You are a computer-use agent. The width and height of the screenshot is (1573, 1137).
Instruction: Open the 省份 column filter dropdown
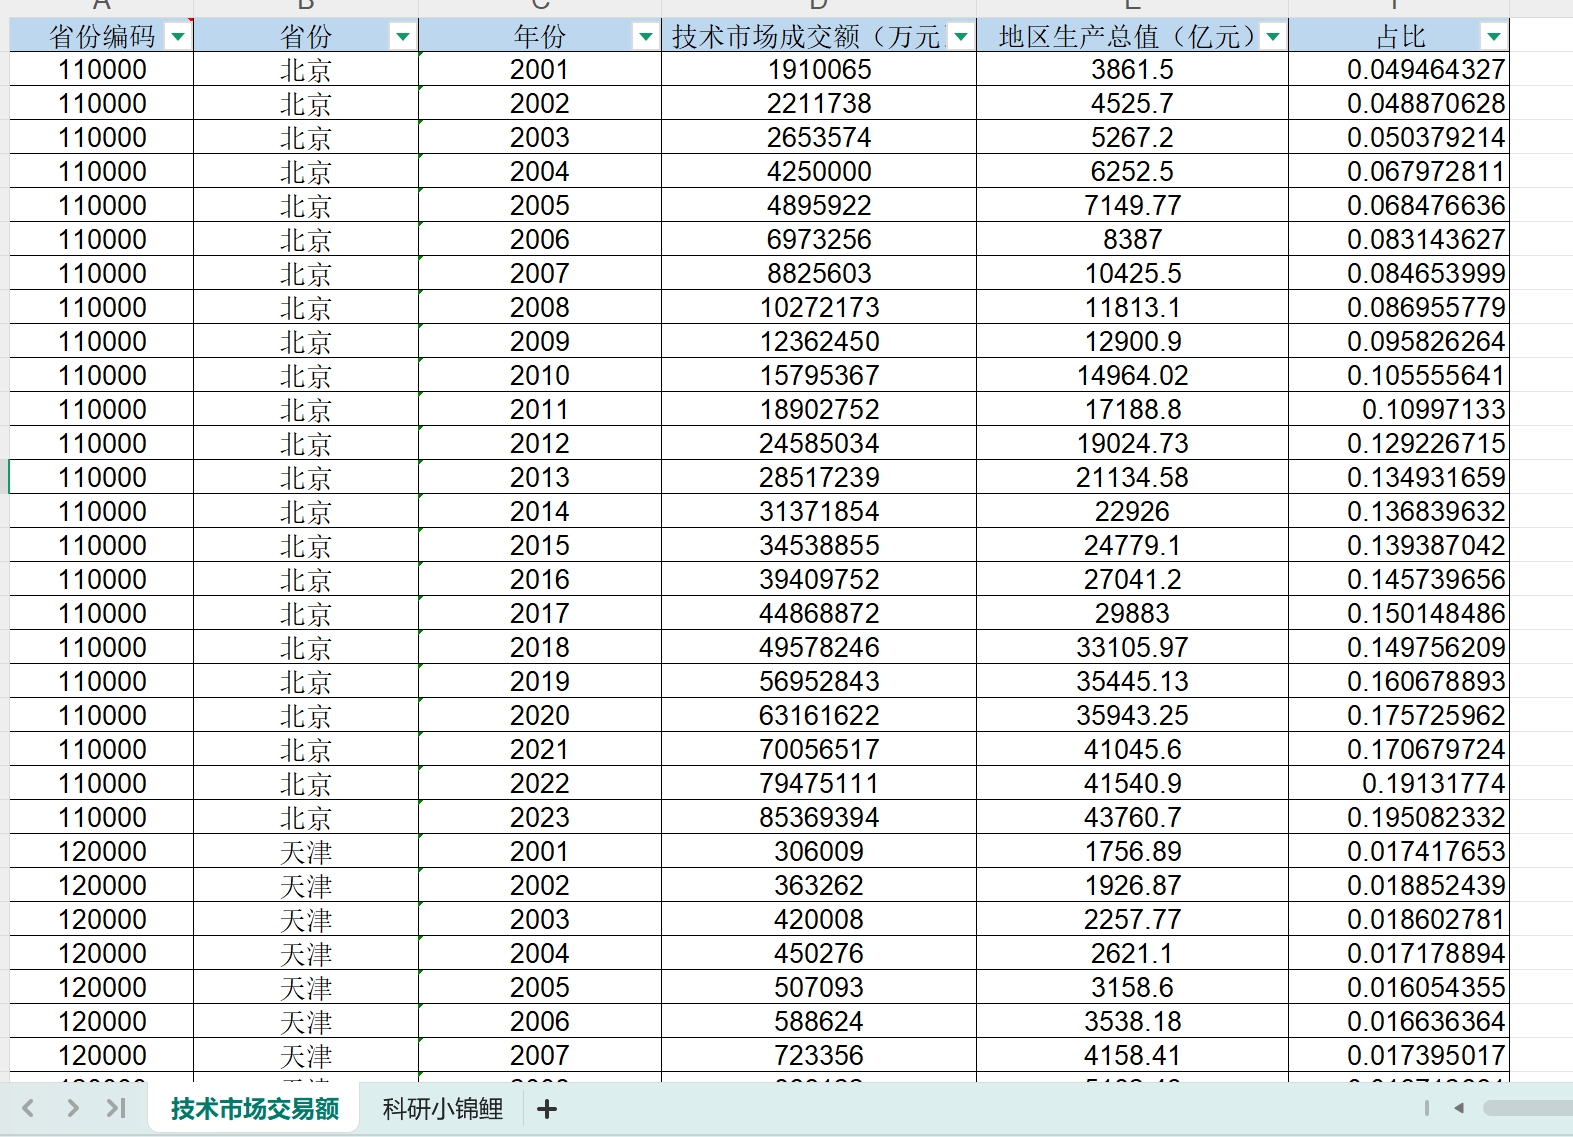403,37
